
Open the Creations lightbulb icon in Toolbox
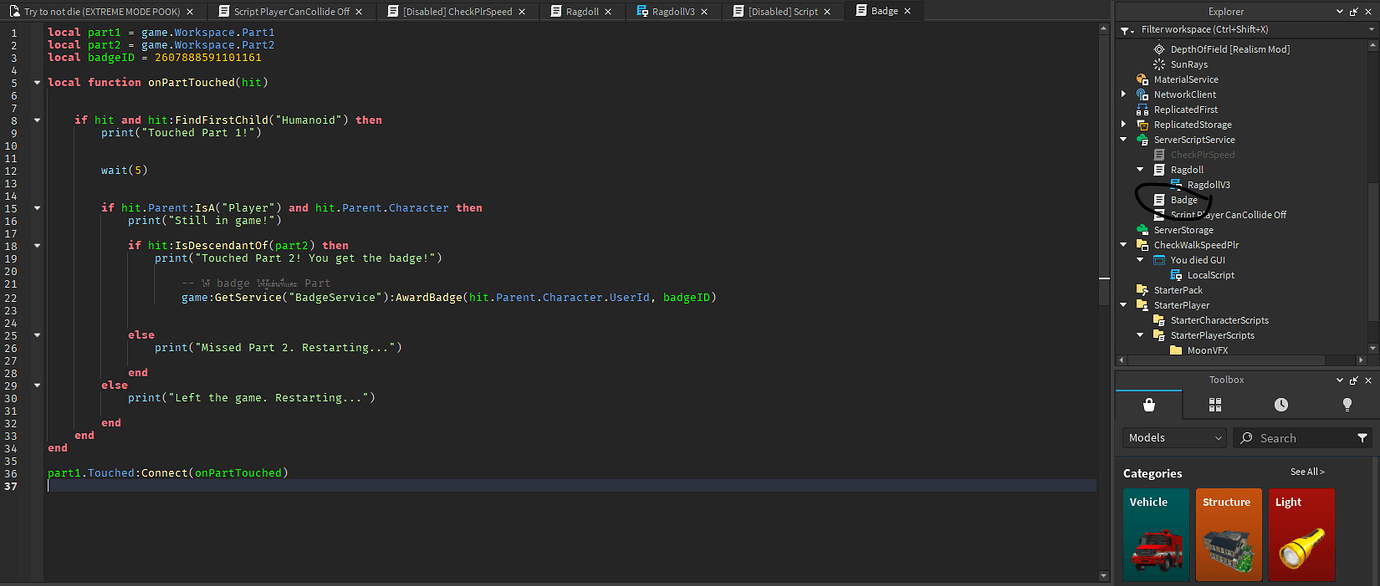pyautogui.click(x=1347, y=404)
